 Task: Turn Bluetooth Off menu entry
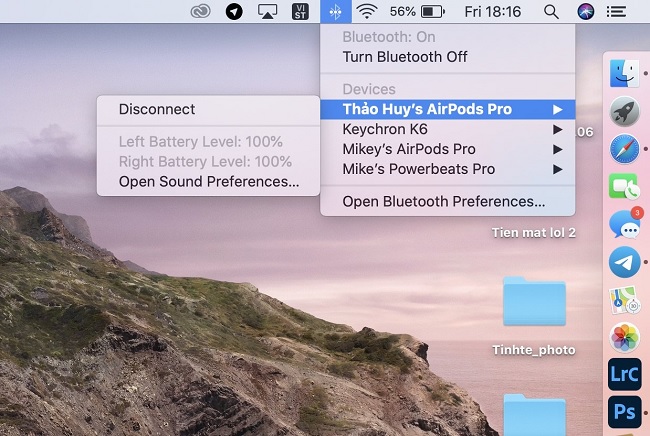click(447, 57)
